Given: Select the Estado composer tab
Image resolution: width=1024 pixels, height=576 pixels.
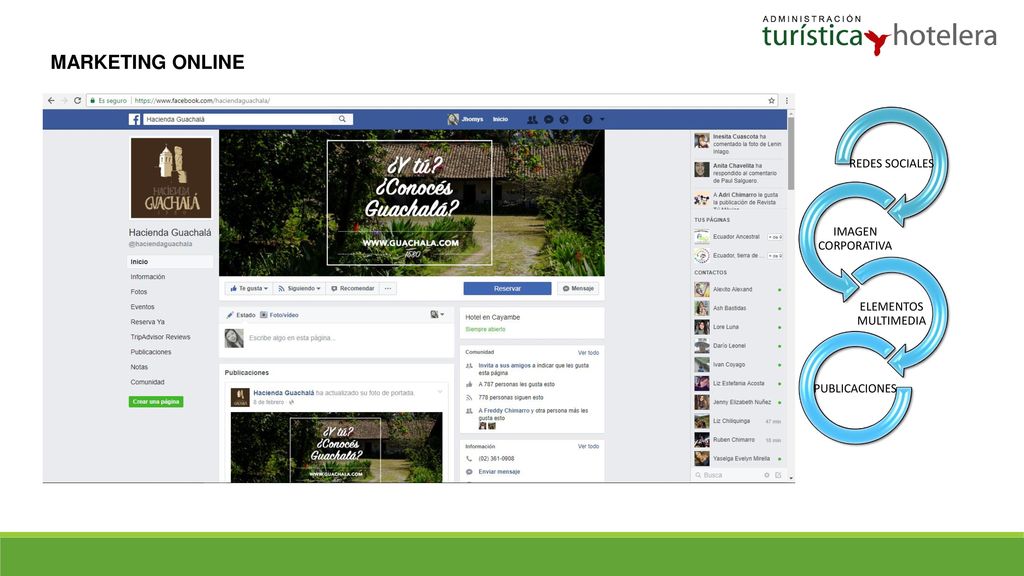Looking at the screenshot, I should [x=240, y=315].
